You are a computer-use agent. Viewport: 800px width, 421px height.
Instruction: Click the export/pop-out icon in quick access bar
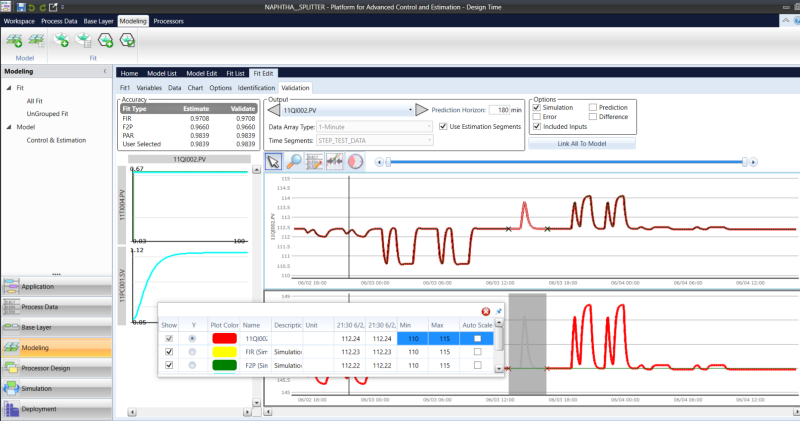coord(53,7)
